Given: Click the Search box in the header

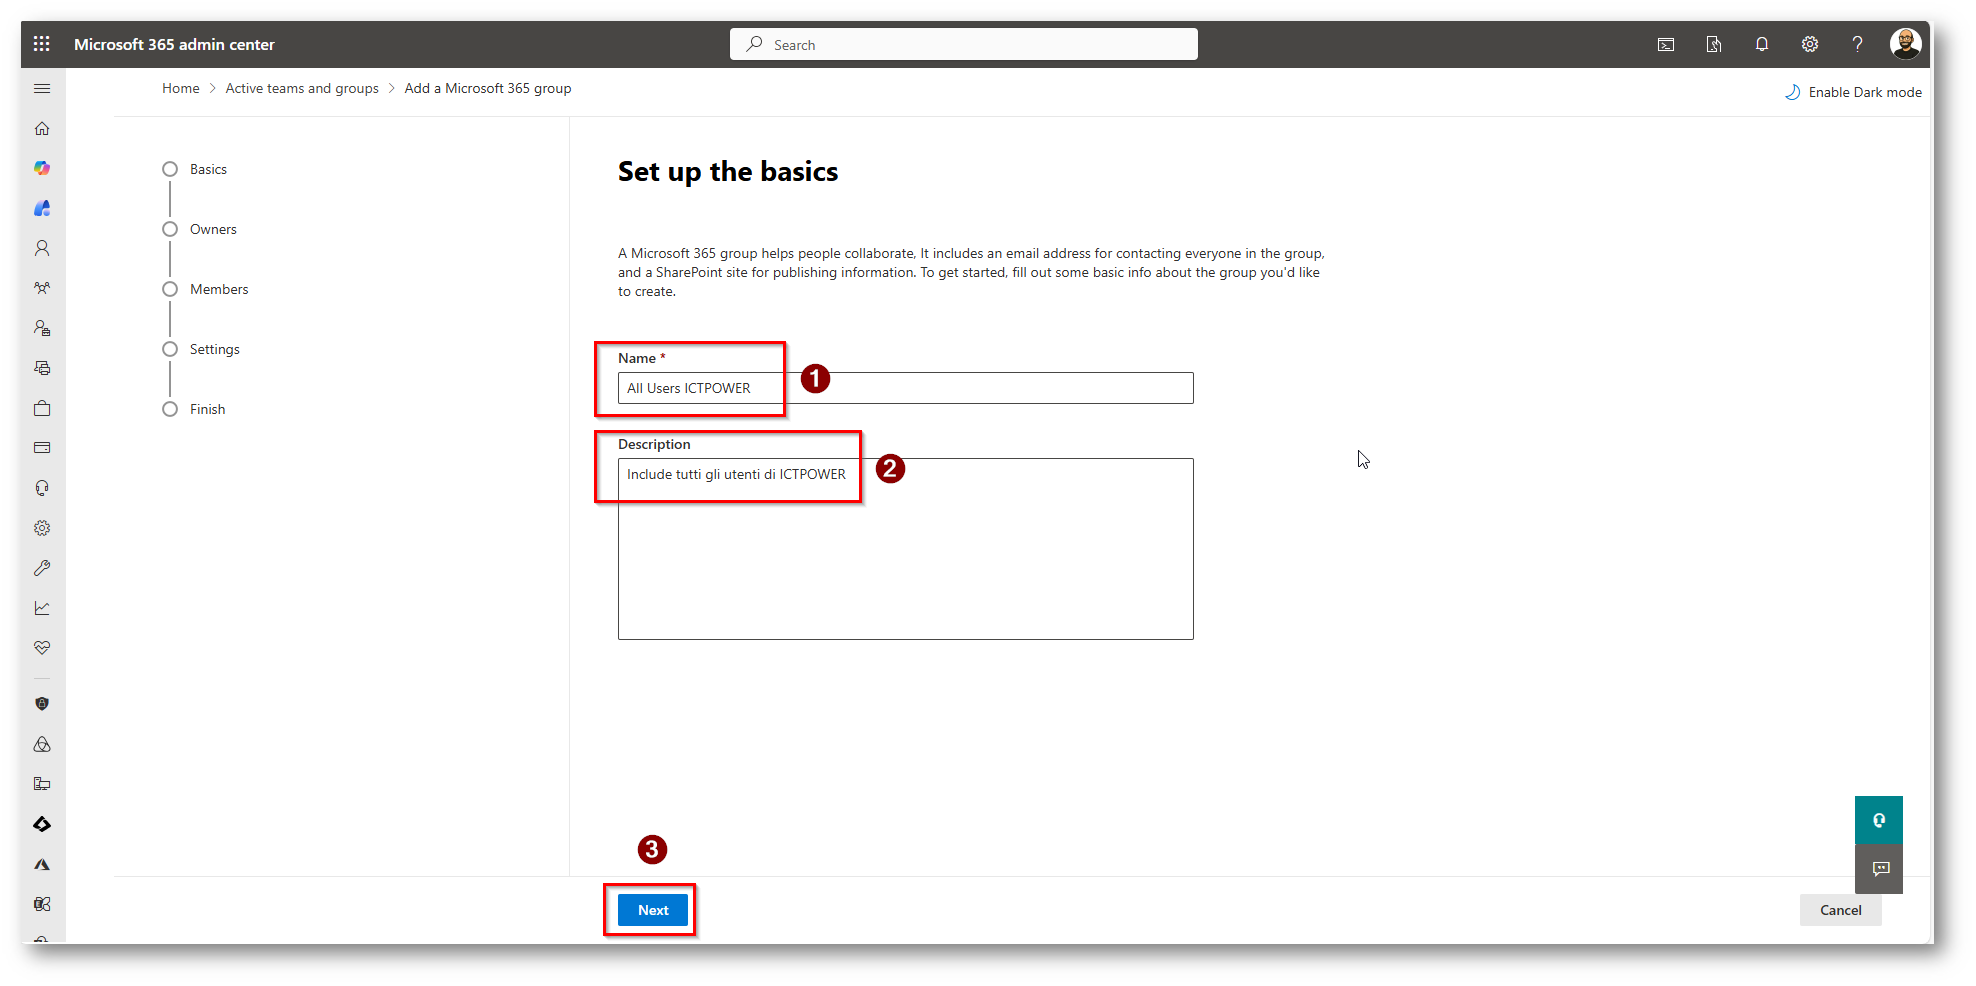Looking at the screenshot, I should (x=964, y=44).
